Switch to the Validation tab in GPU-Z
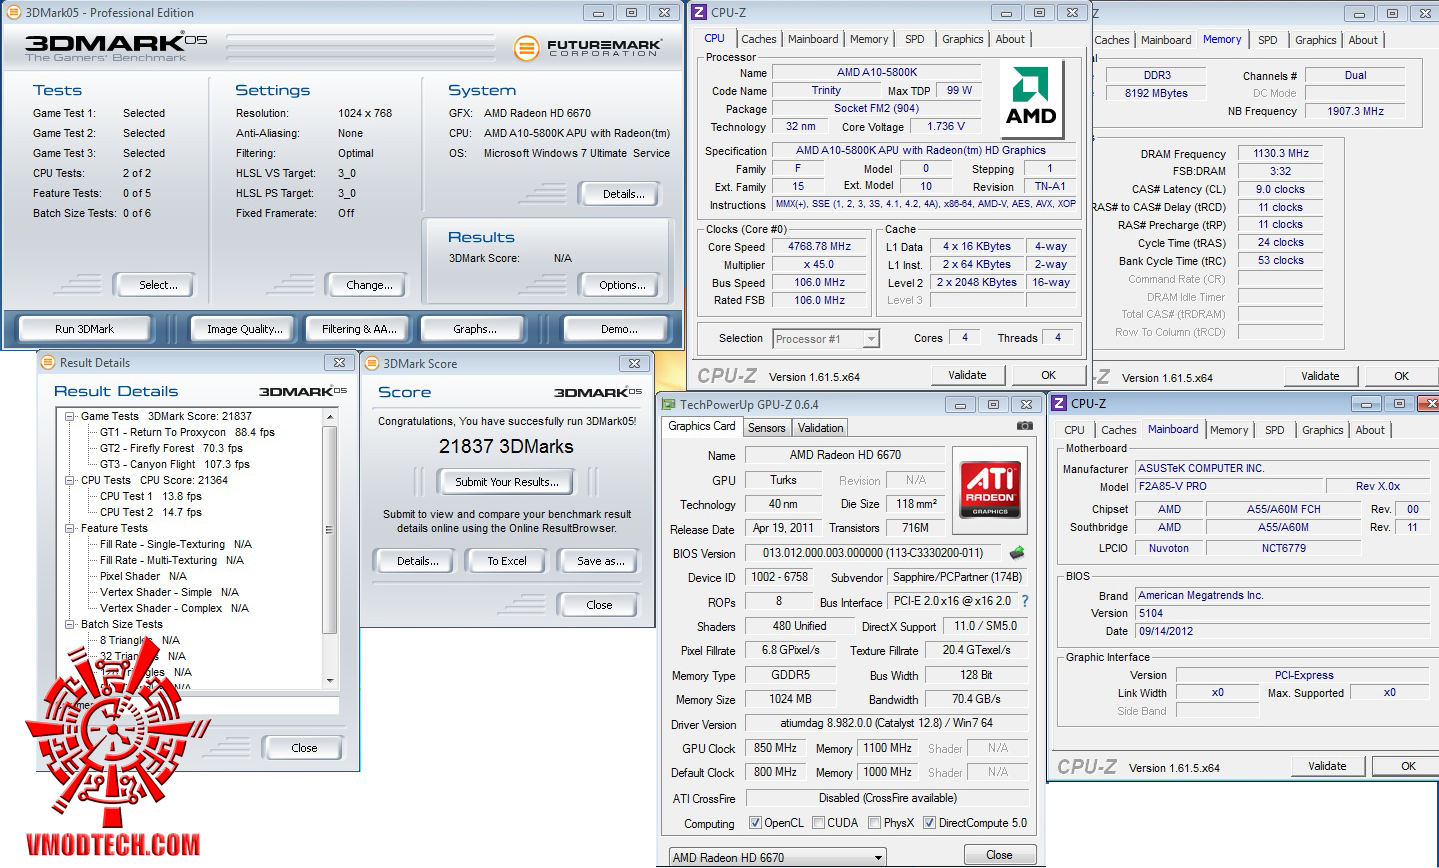 pos(821,428)
